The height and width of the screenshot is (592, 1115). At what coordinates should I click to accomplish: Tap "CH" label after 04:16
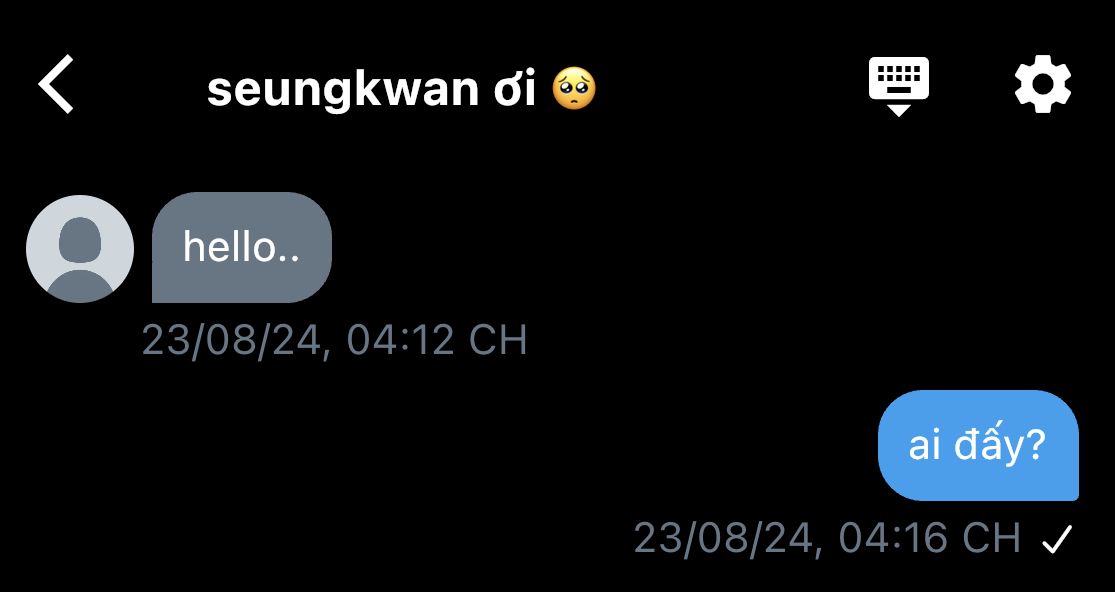click(x=992, y=538)
